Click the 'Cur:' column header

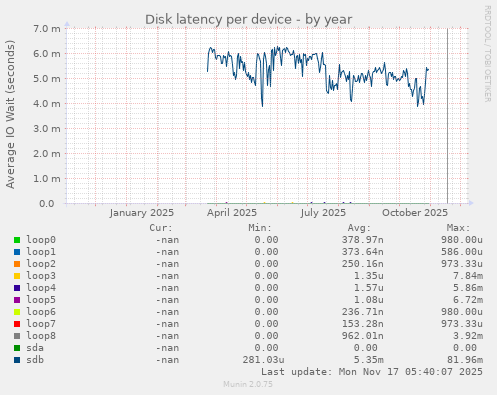click(x=161, y=228)
